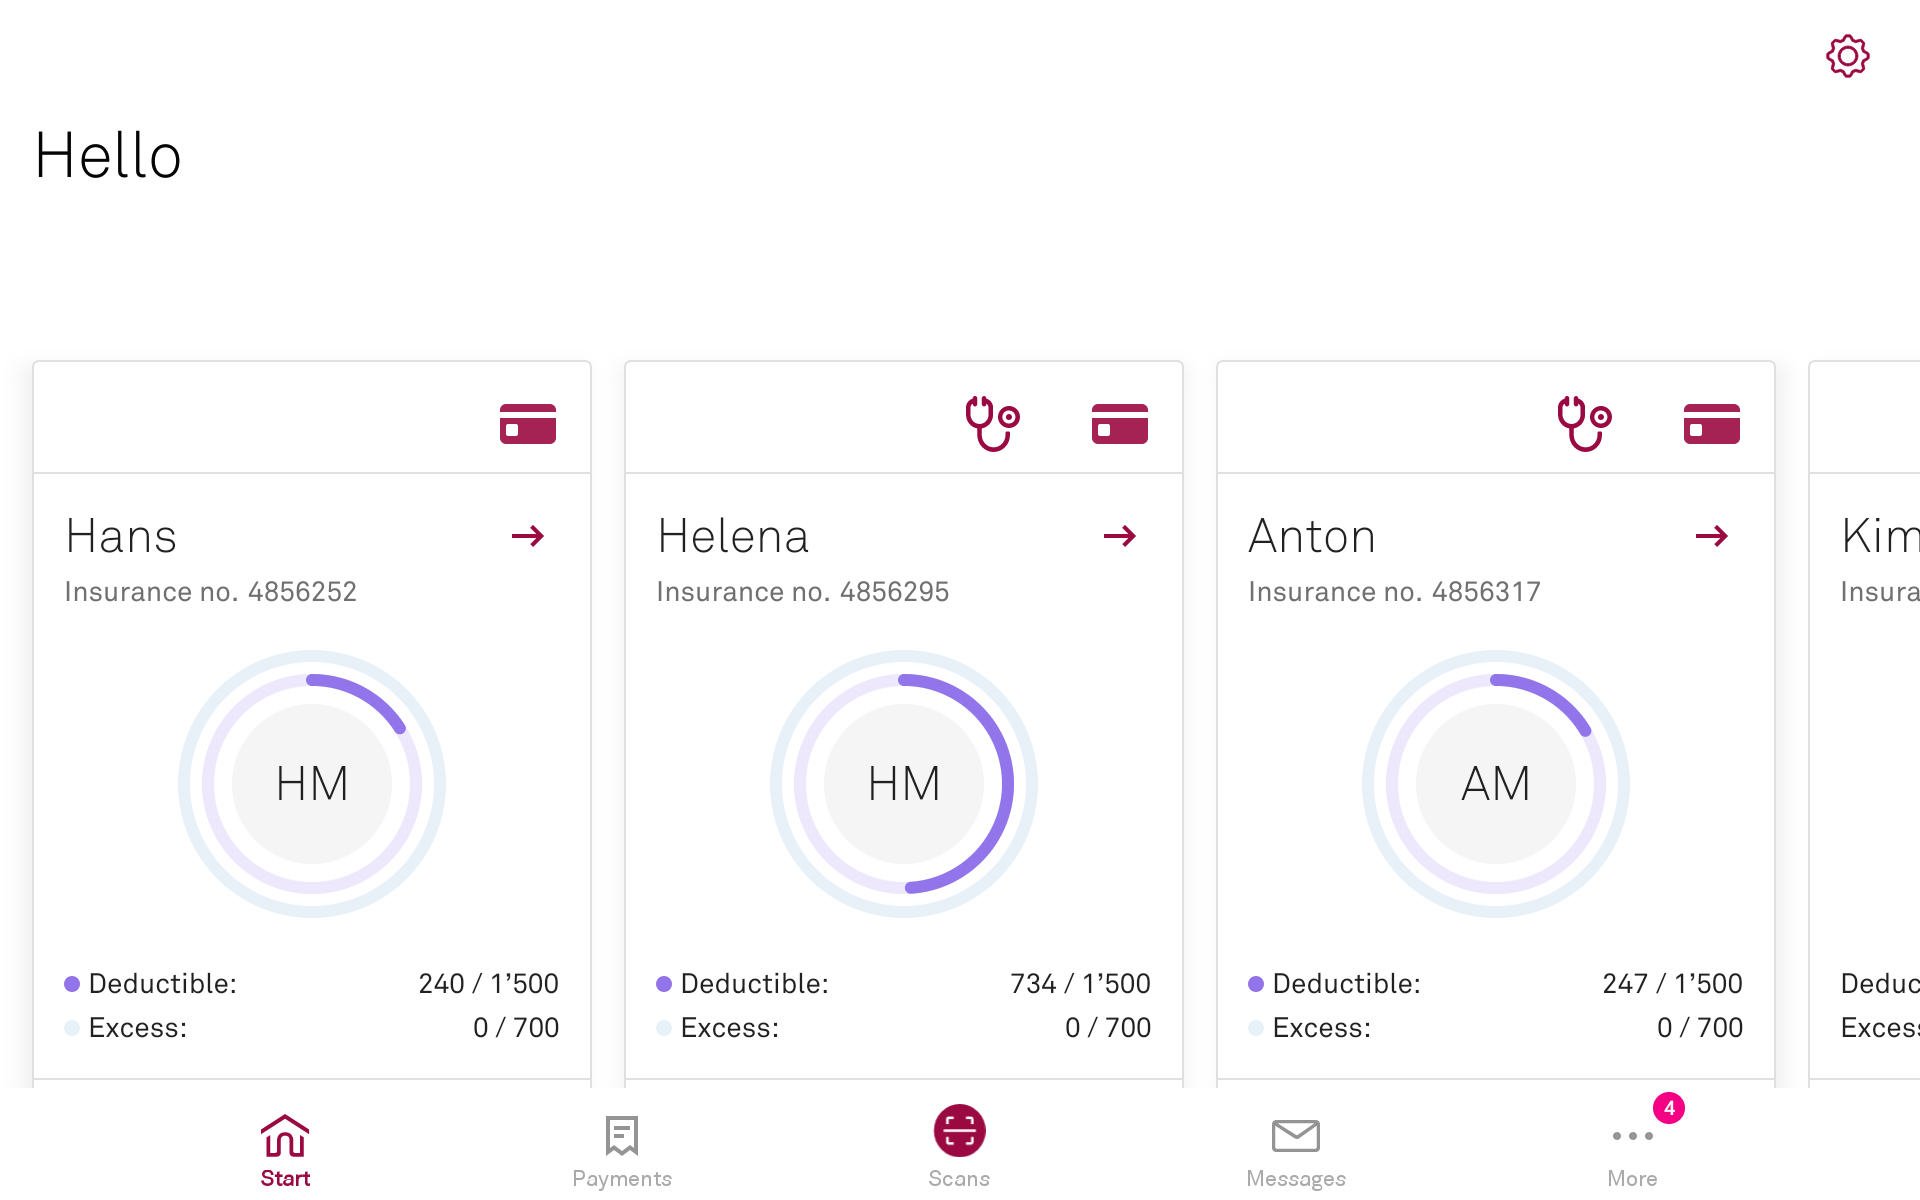Tap Anton's AM avatar circle
This screenshot has width=1920, height=1200.
pos(1495,783)
